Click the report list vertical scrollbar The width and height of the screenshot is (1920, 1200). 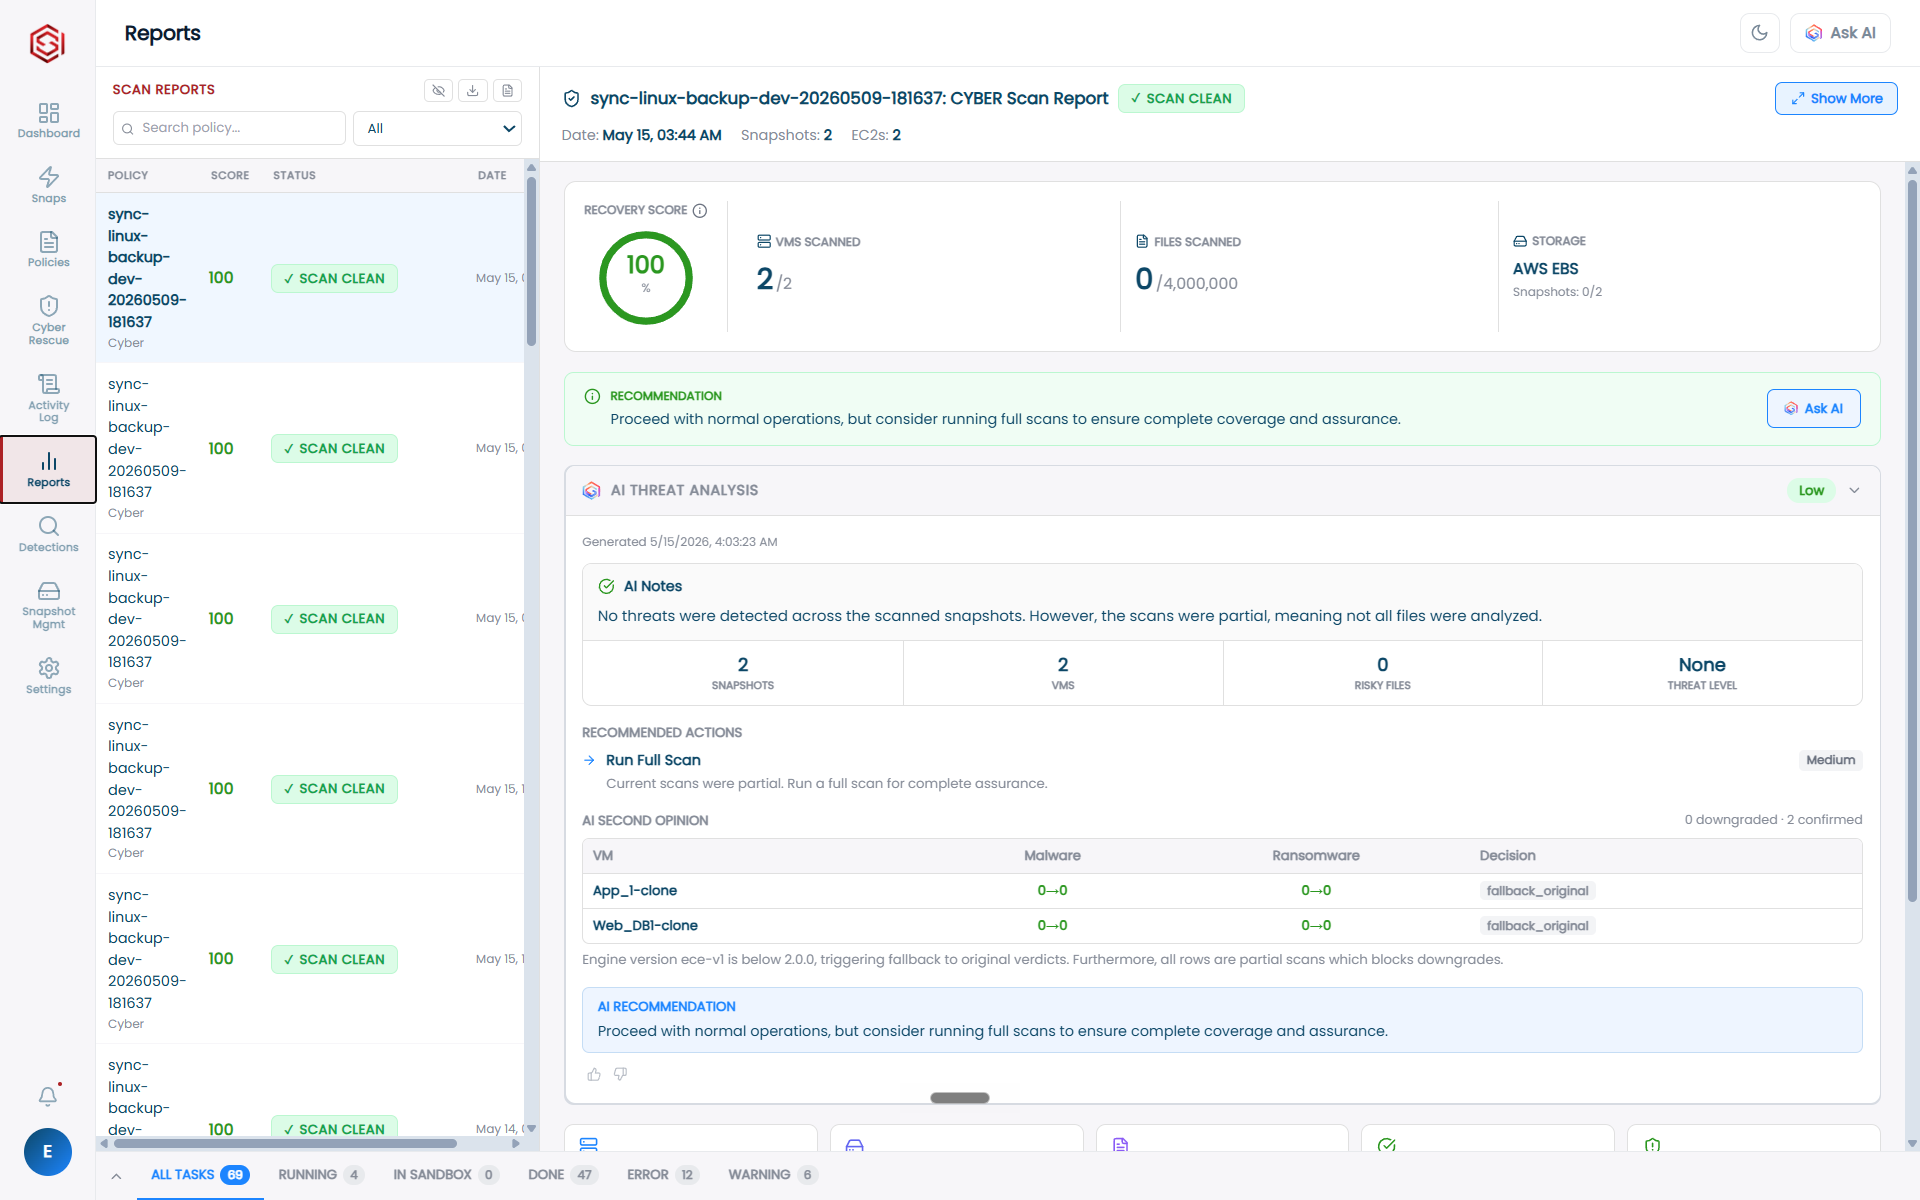pyautogui.click(x=531, y=262)
